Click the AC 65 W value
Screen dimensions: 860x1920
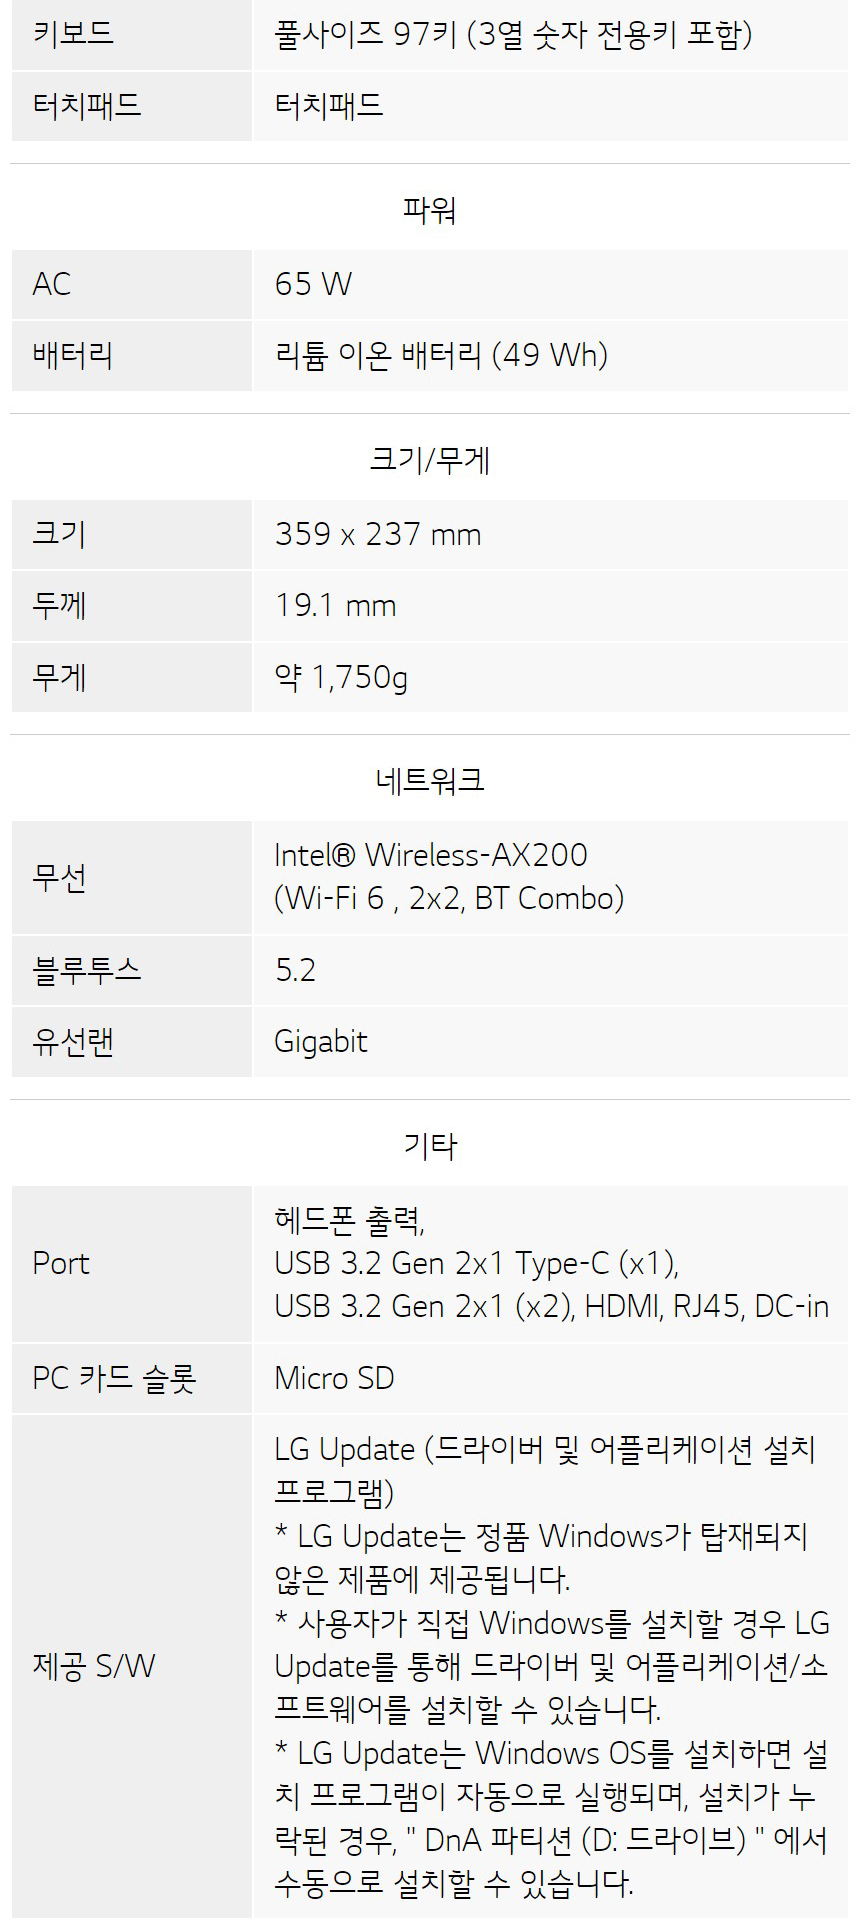pyautogui.click(x=313, y=284)
